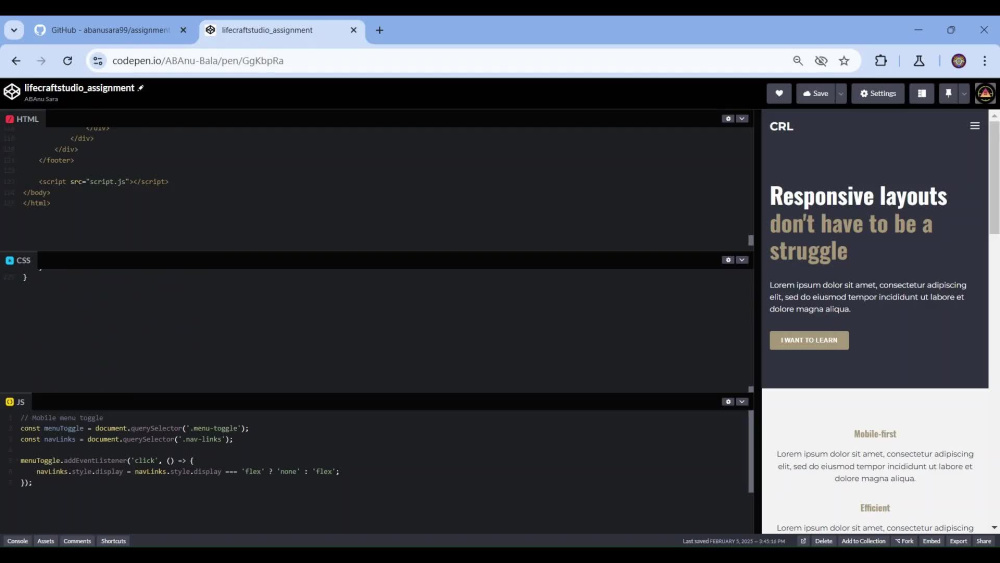Bookmark this page star icon
Screen dimensions: 1000x563
click(844, 61)
